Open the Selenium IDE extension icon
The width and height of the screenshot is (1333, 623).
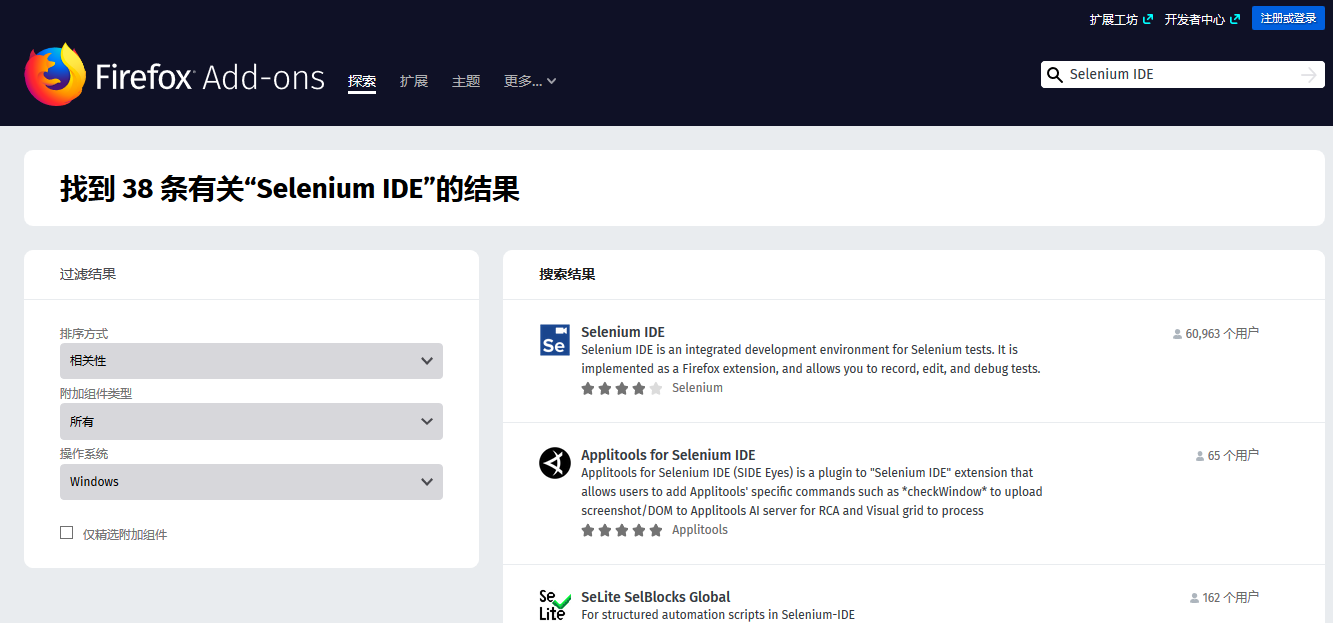[554, 340]
